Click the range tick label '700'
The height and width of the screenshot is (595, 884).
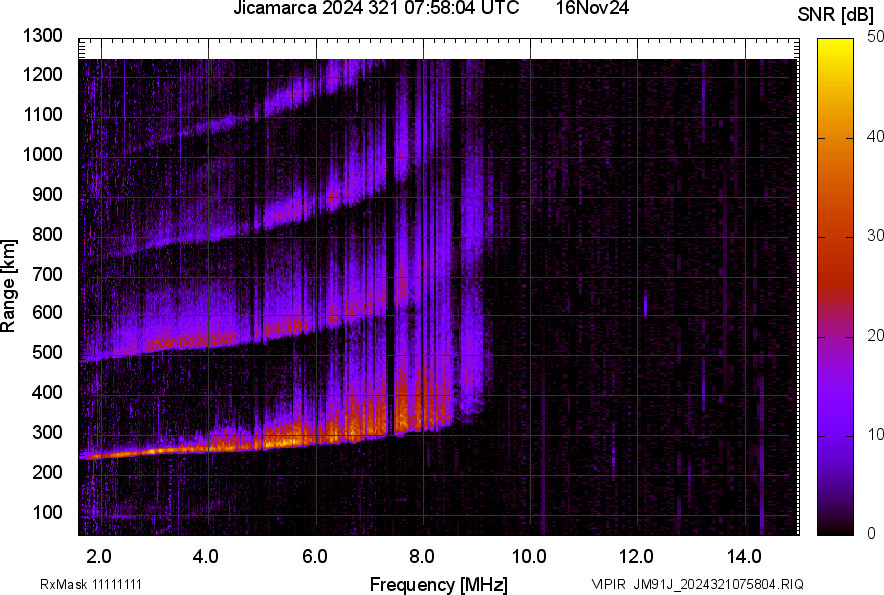(47, 274)
